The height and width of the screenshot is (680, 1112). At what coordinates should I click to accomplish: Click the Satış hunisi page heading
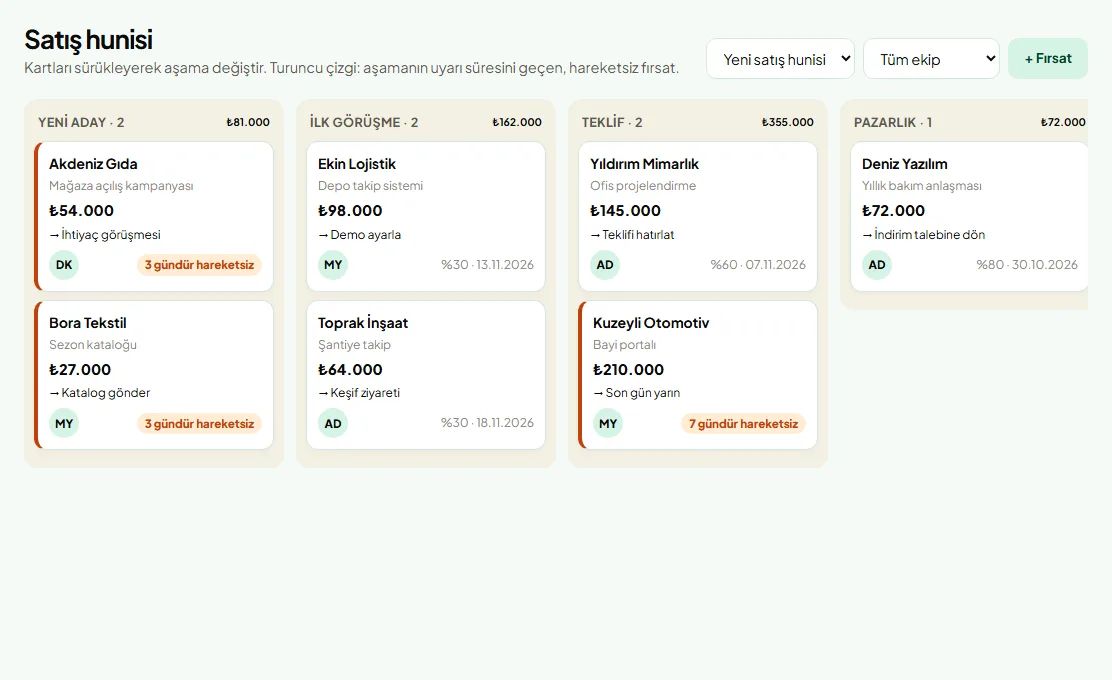click(x=88, y=40)
